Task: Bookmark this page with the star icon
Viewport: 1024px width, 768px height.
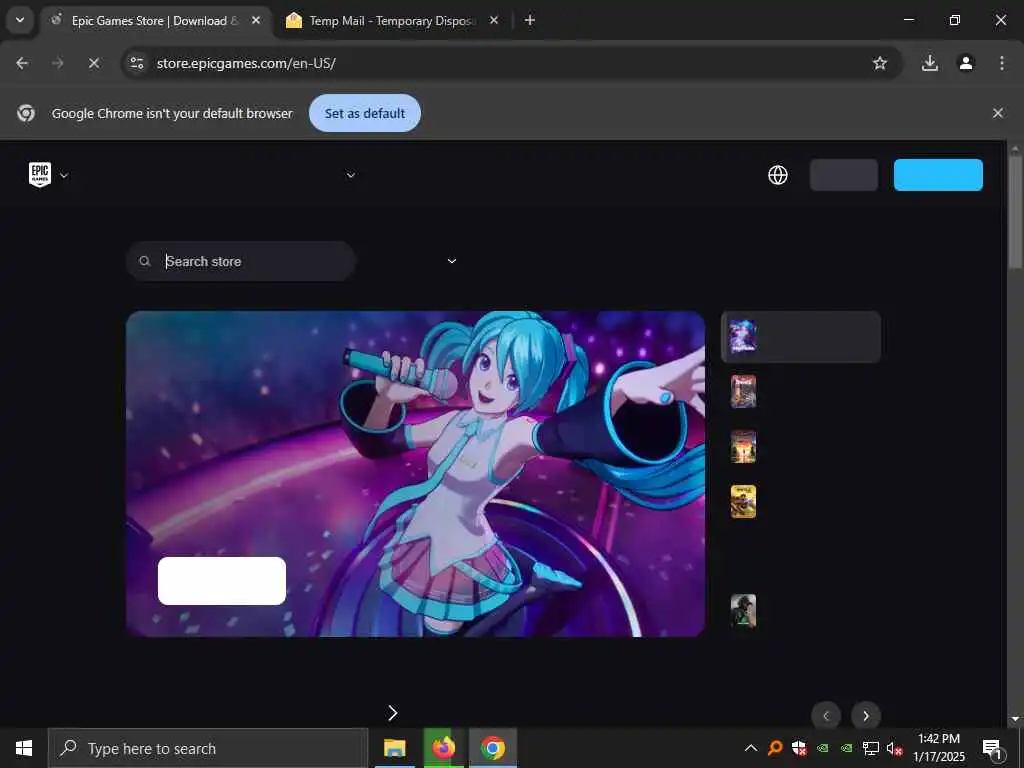Action: point(880,63)
